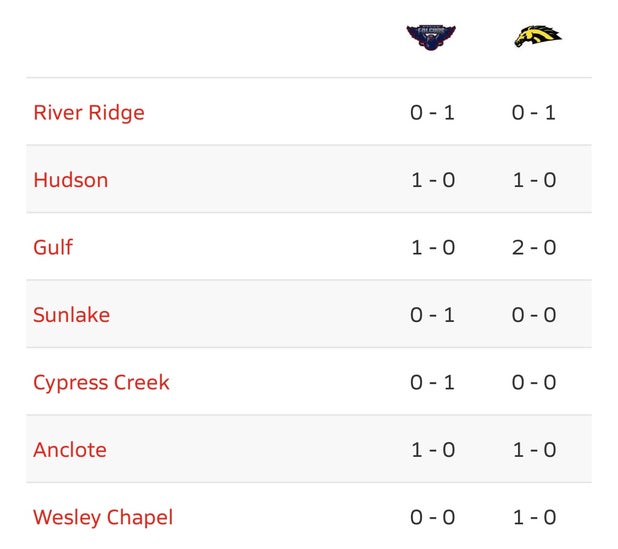The height and width of the screenshot is (549, 618).
Task: Click the 0 - 0 record in the Wesley Chapel row
Action: 432,517
